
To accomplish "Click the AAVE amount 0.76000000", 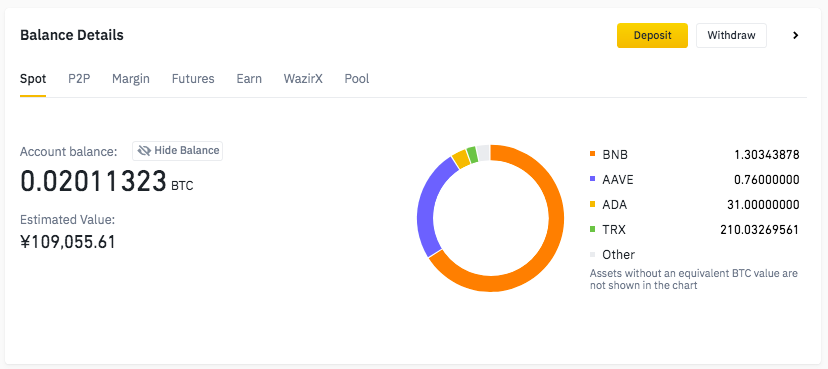I will [767, 180].
